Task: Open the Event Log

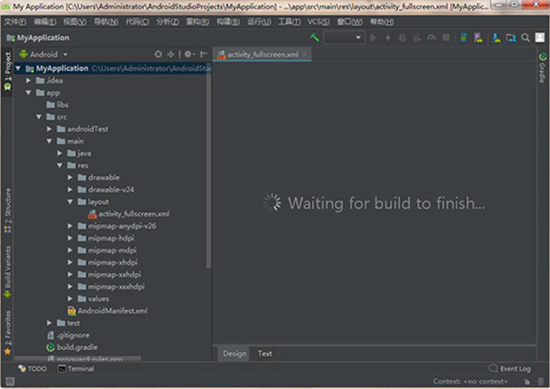Action: coord(510,368)
